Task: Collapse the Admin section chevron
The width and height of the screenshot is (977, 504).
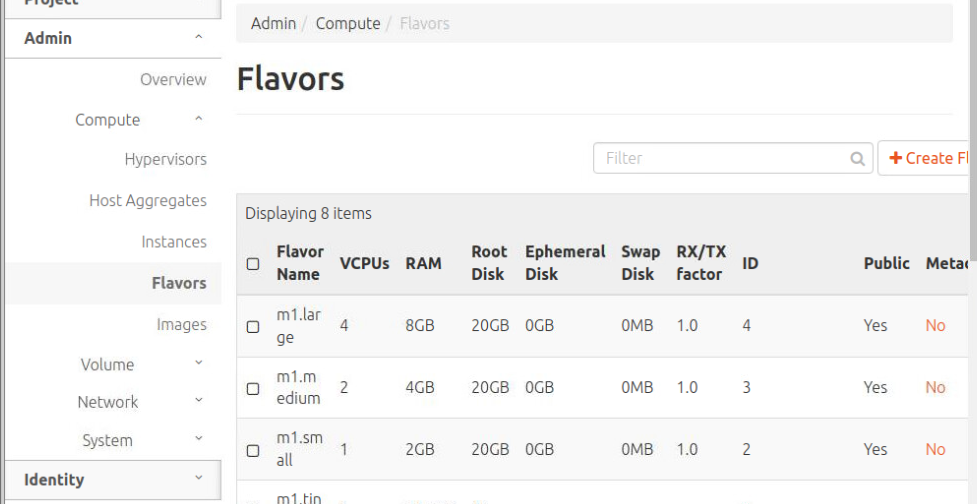Action: click(x=199, y=38)
